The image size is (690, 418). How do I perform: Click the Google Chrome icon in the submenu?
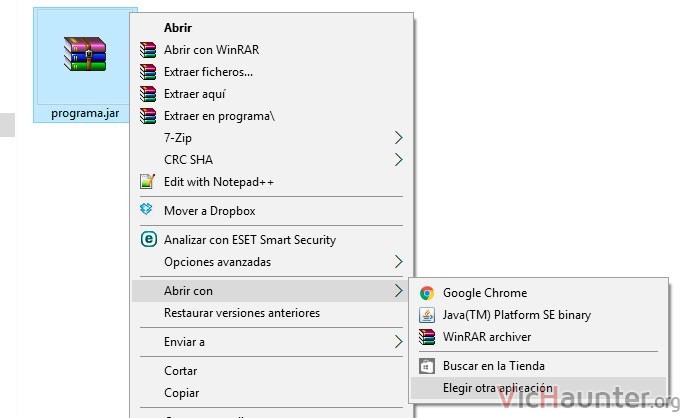(426, 293)
